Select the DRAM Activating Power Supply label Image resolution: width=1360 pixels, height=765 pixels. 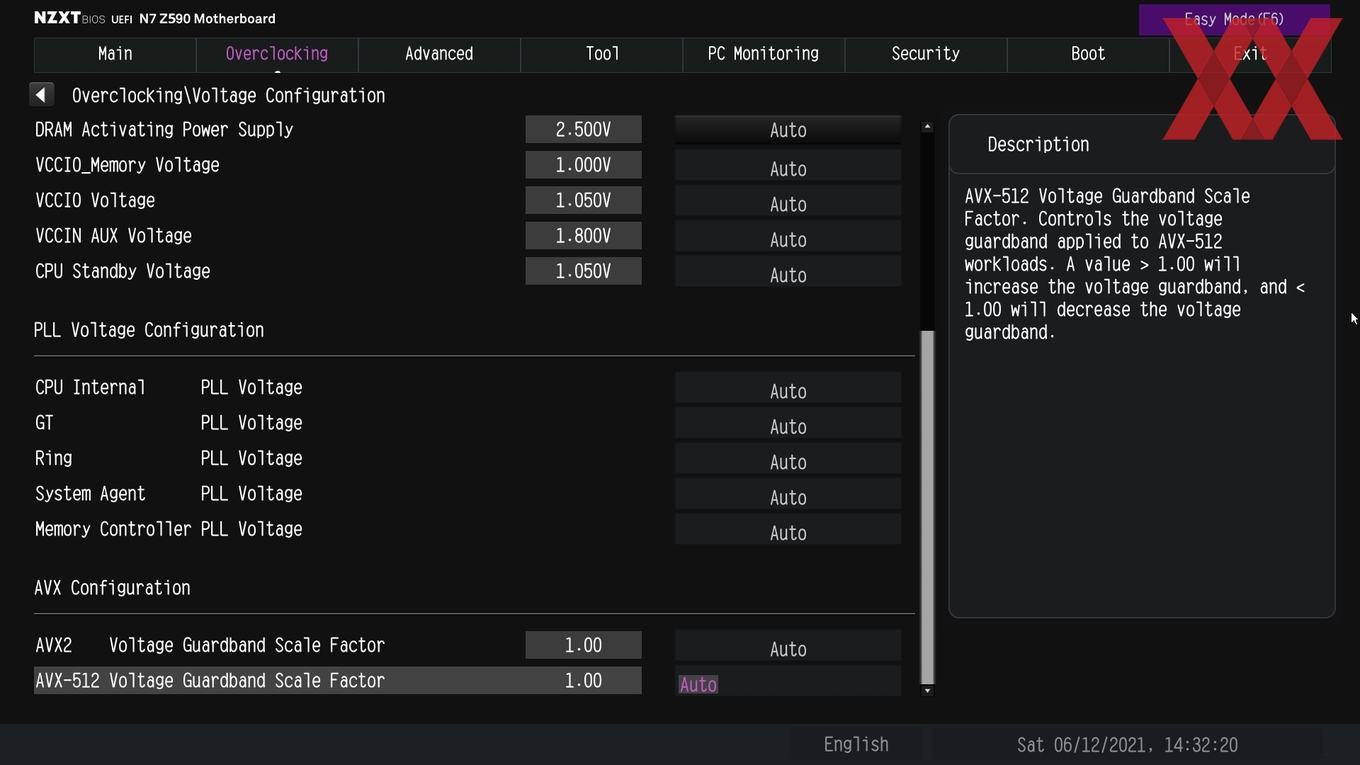[x=164, y=130]
